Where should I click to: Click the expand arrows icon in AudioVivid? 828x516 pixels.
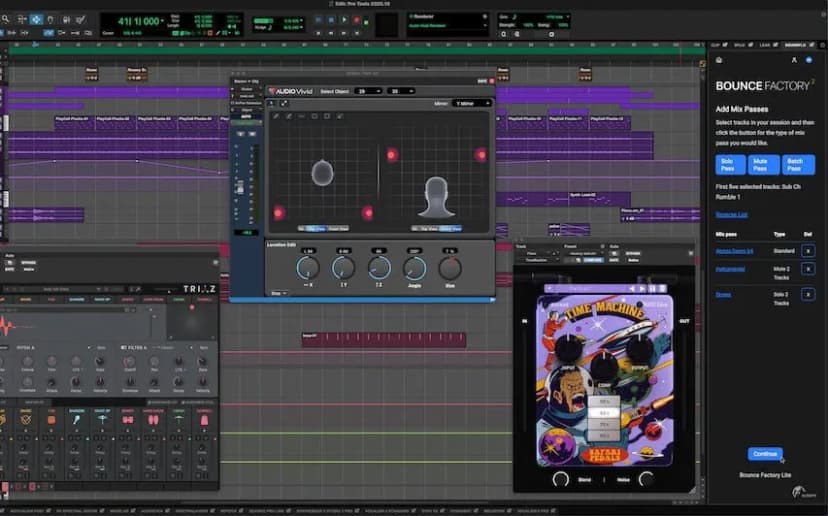pos(284,104)
